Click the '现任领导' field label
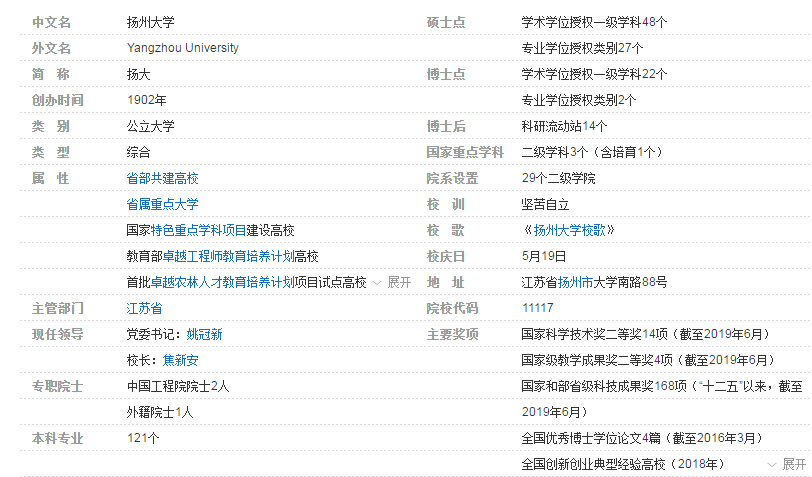This screenshot has width=812, height=477. [57, 334]
